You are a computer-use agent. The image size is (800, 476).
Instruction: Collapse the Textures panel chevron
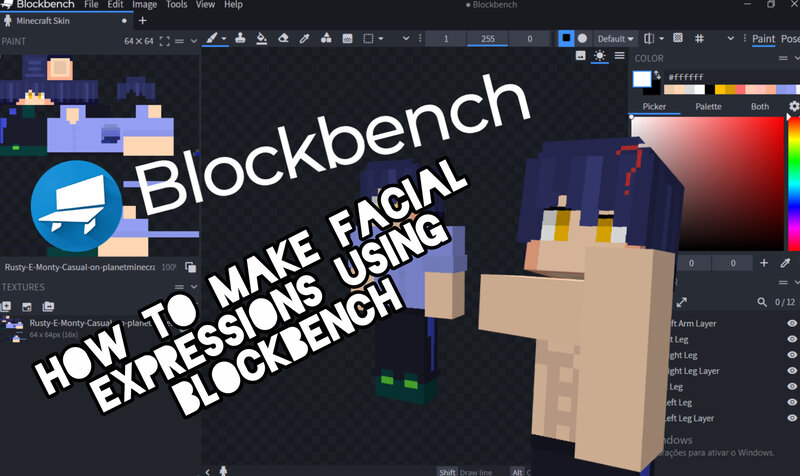(x=194, y=287)
